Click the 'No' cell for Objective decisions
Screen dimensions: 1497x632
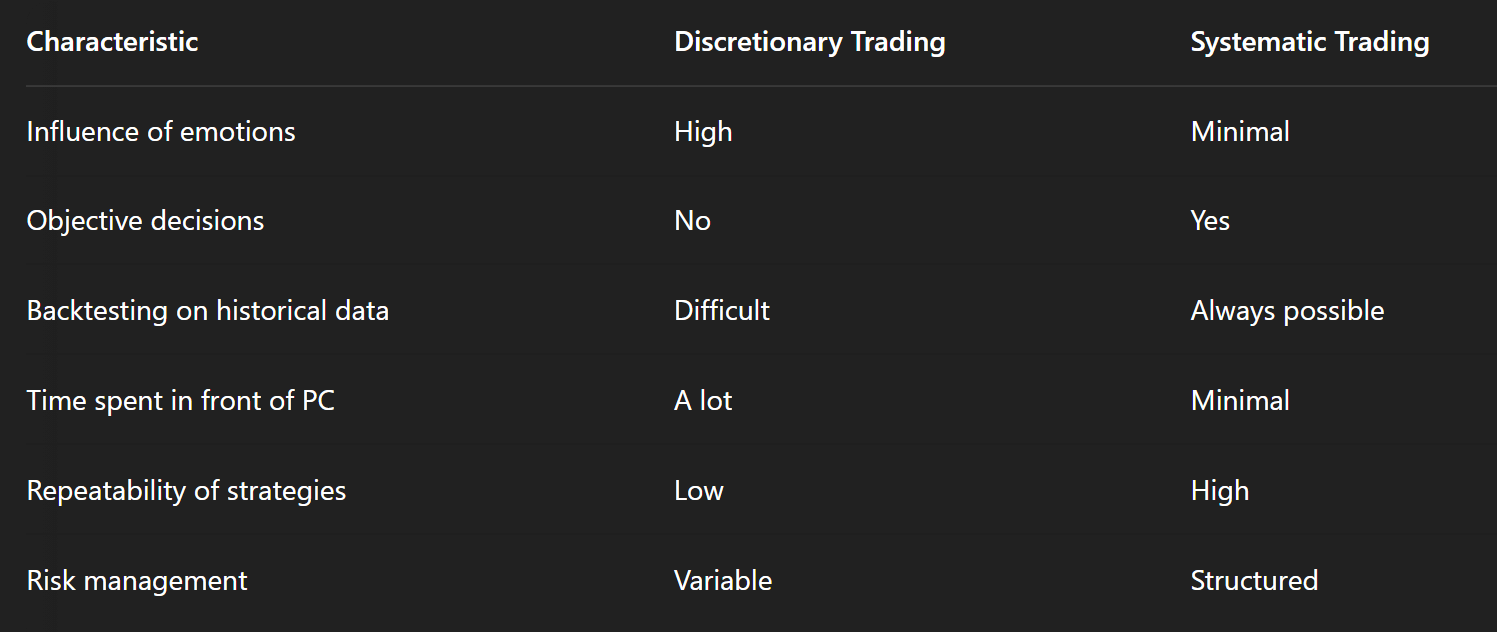(x=692, y=221)
